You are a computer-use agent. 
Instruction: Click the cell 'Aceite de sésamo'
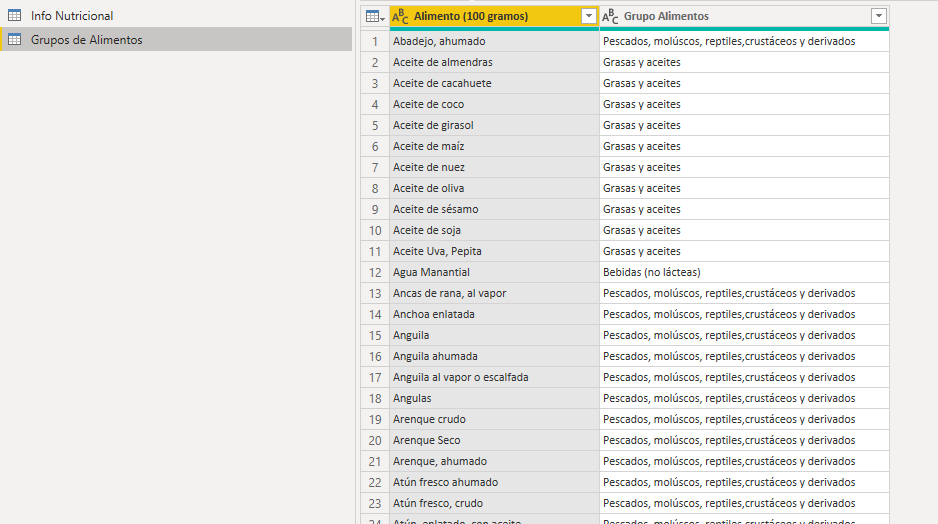494,209
